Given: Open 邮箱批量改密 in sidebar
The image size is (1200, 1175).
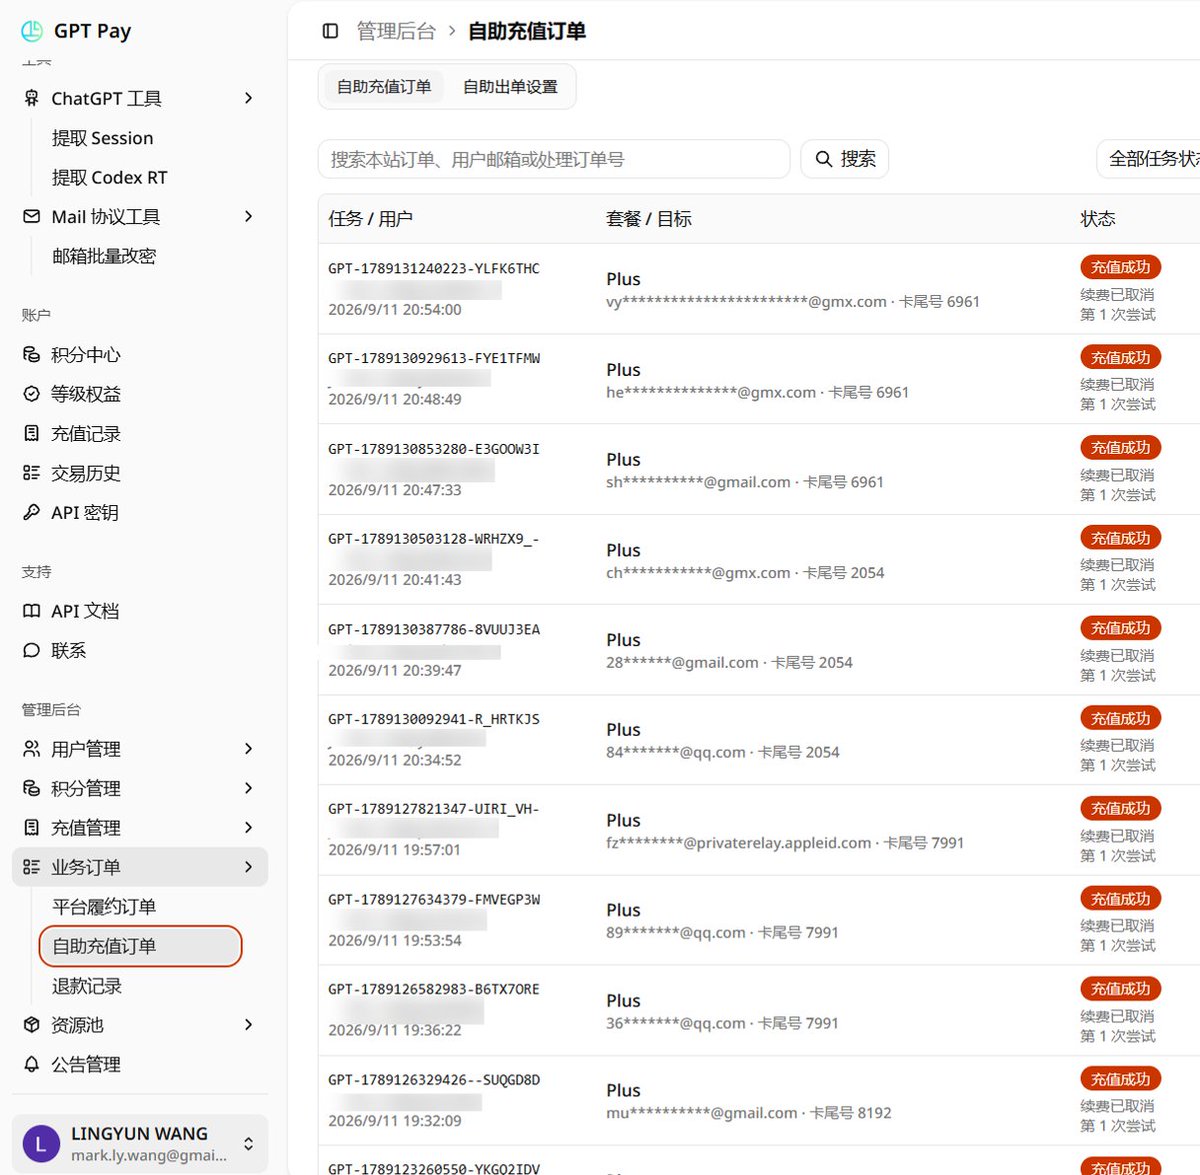Looking at the screenshot, I should click(x=104, y=256).
